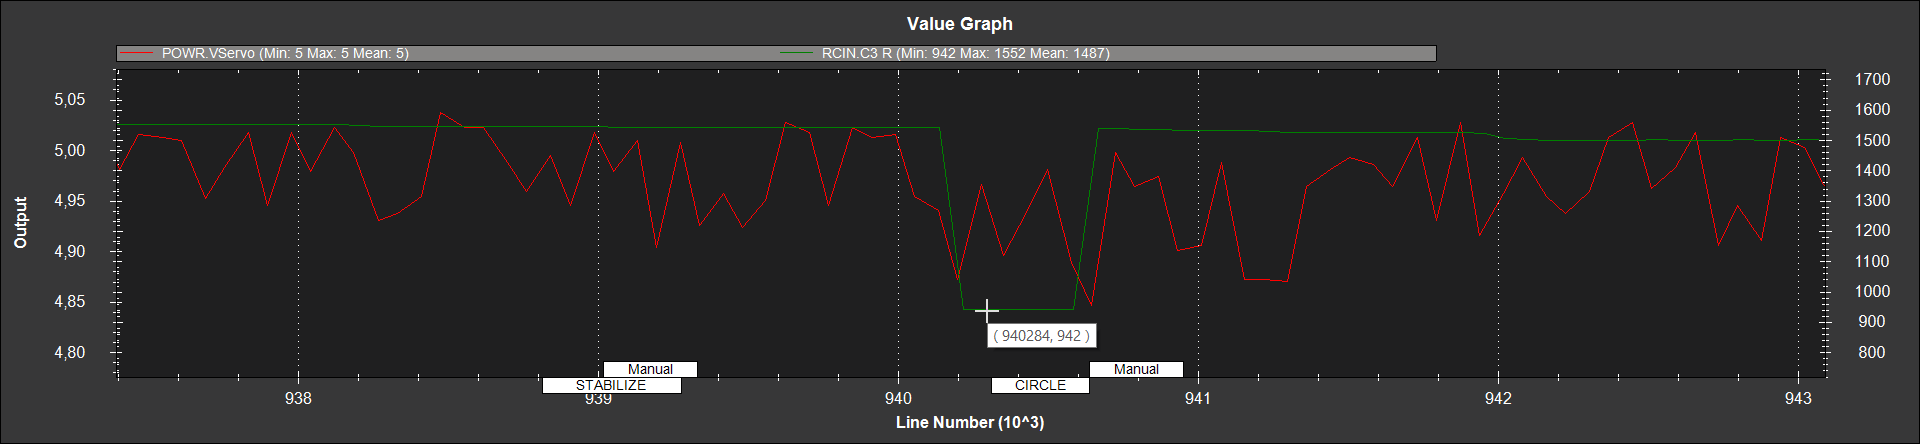Click the 900 right axis value
The image size is (1920, 444).
1872,322
